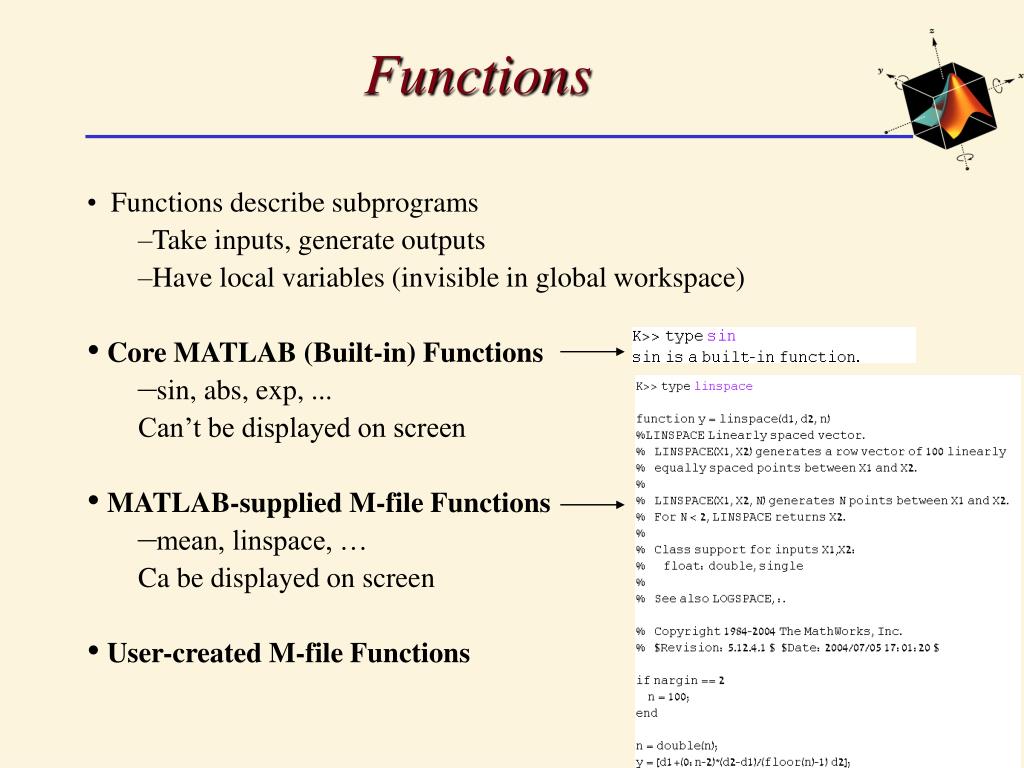
Task: Click the code line starting "y = [d1+(0:n-2)"
Action: (x=743, y=761)
